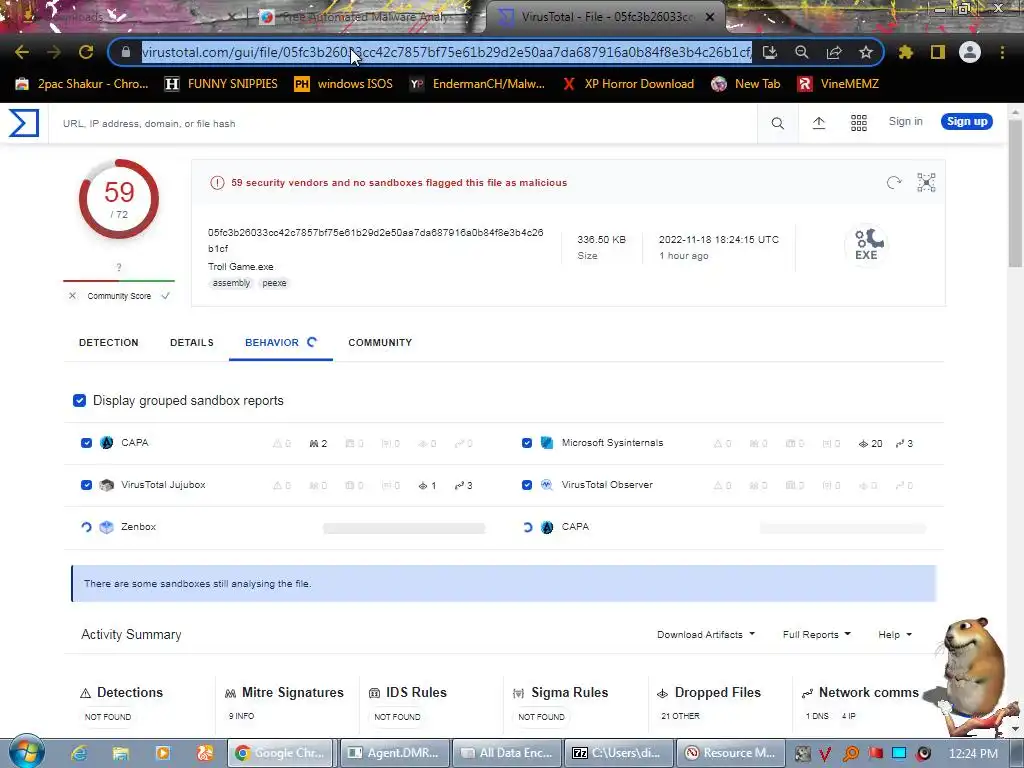Click the VirusTotal sigma logo

click(x=24, y=123)
